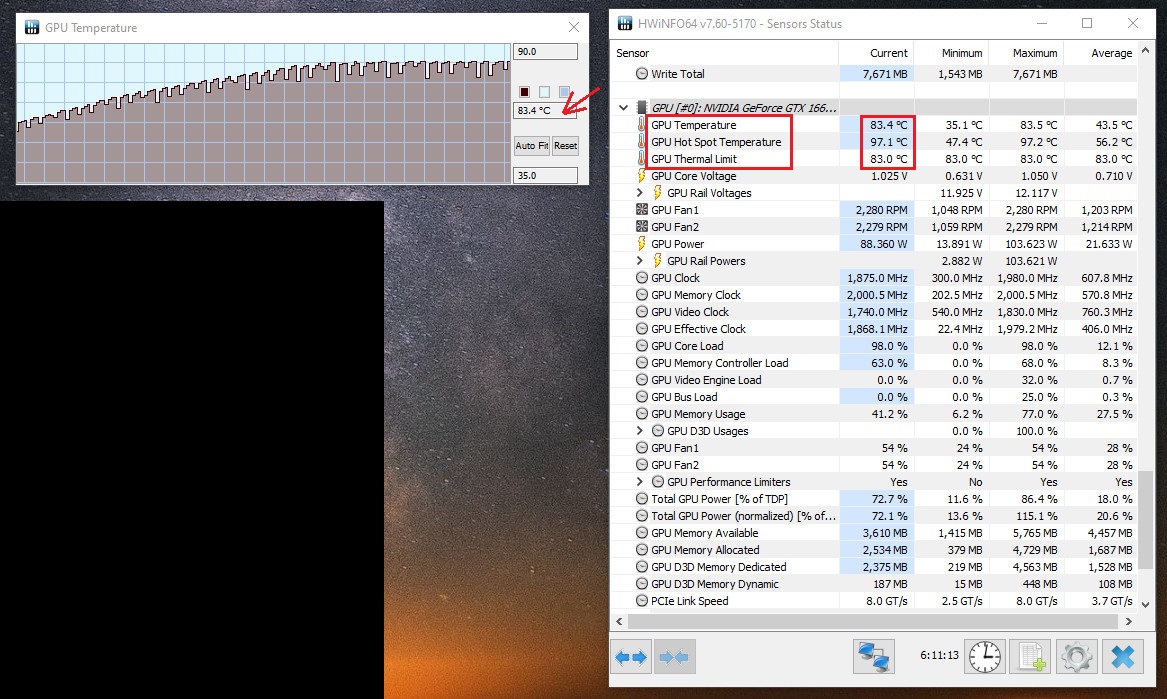Close the GPU Temperature graph window
1167x699 pixels.
(573, 28)
